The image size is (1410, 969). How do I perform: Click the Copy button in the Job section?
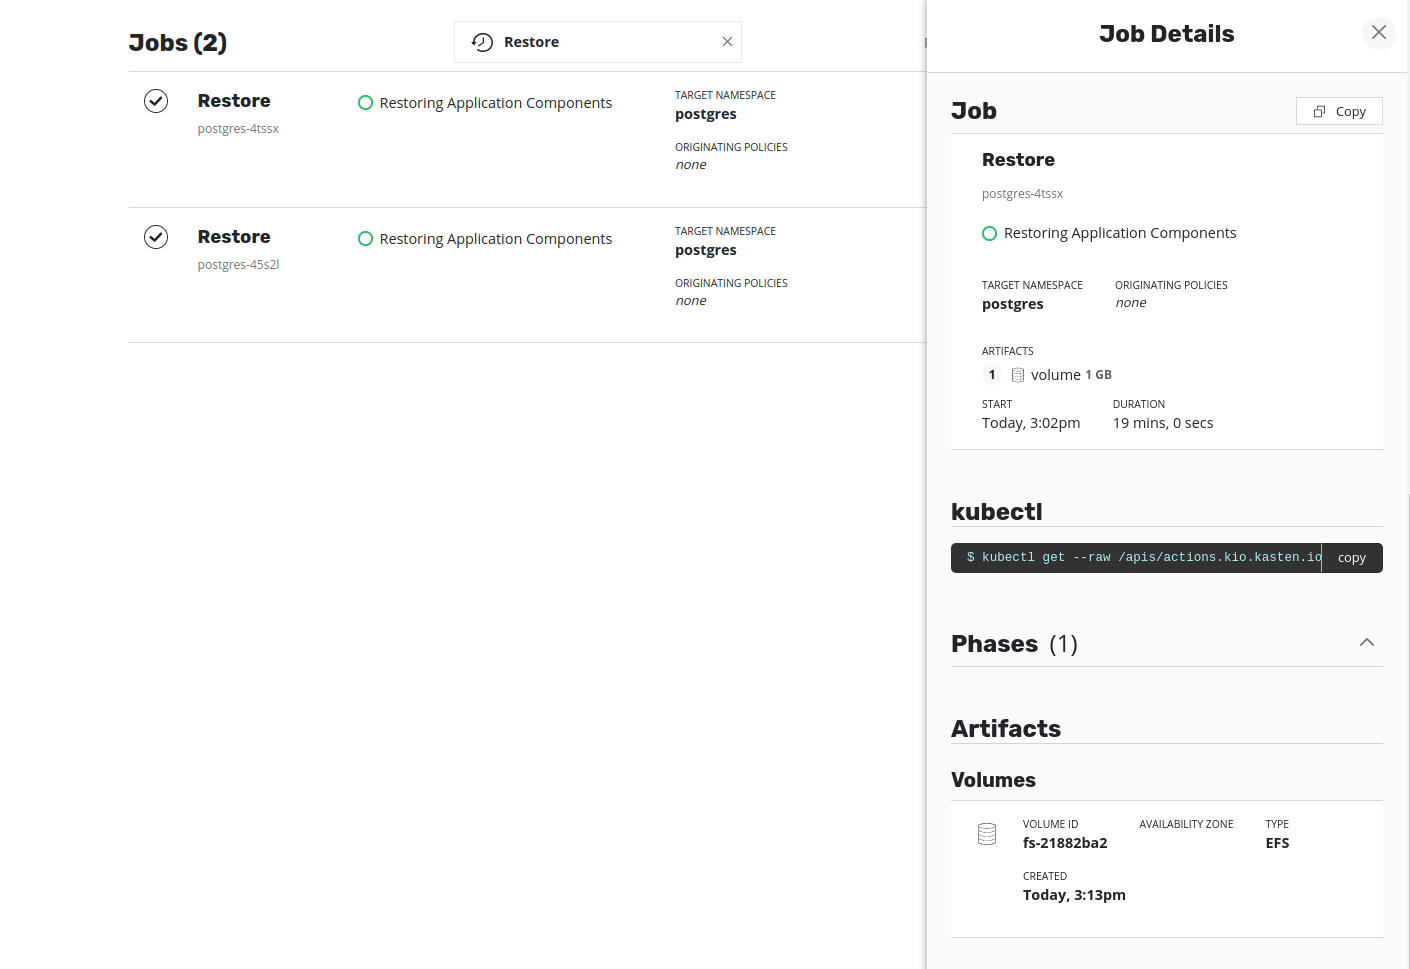(1339, 111)
